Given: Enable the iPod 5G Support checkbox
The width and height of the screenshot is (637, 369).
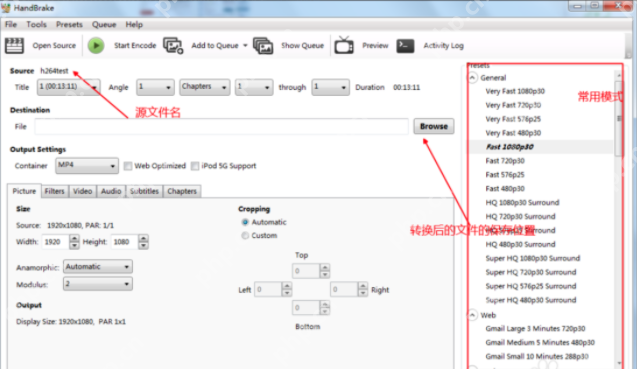Looking at the screenshot, I should 195,166.
